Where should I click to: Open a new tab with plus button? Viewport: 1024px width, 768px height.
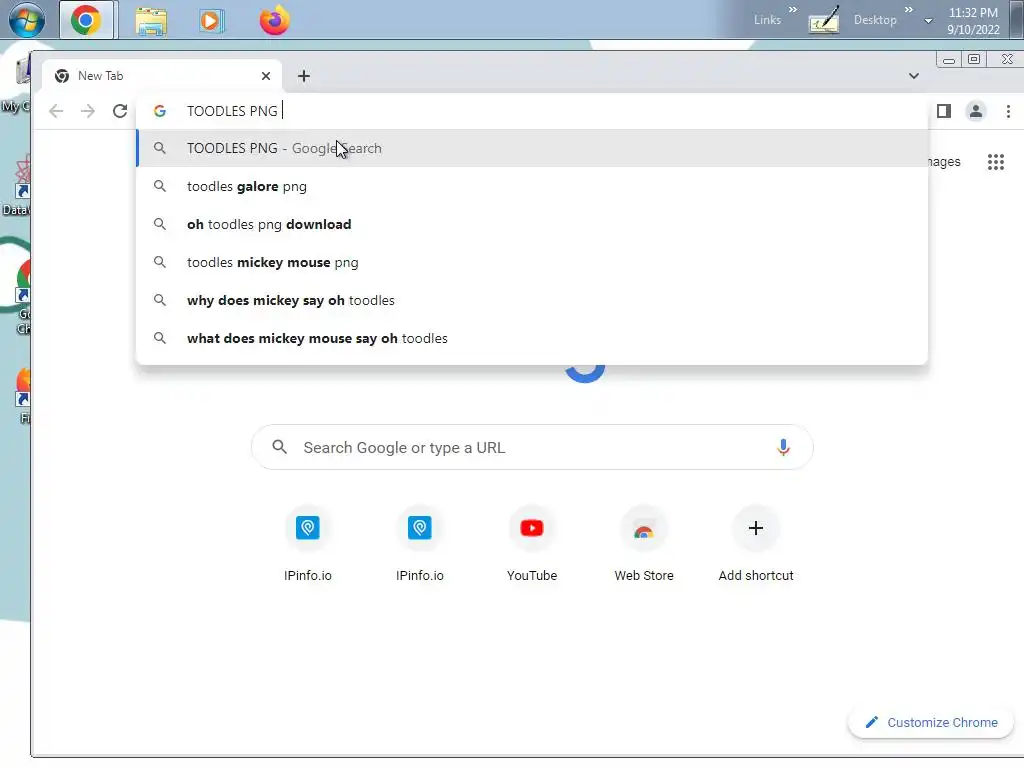(x=304, y=76)
